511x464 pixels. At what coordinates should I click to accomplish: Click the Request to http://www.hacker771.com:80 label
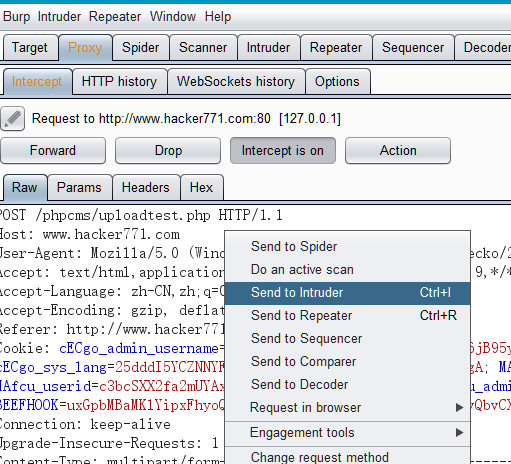pos(186,119)
